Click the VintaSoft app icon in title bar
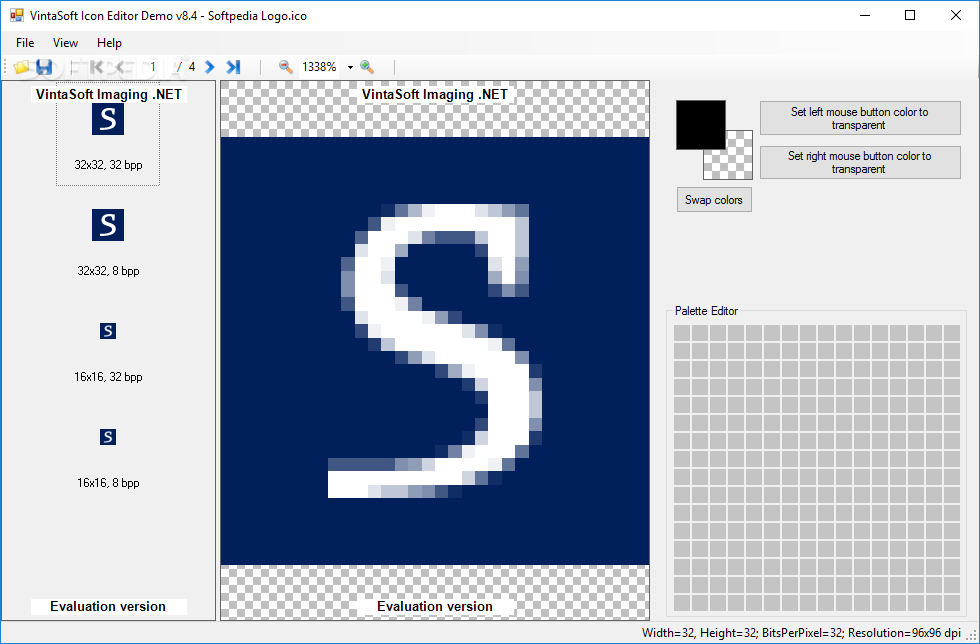The width and height of the screenshot is (980, 644). pos(17,15)
